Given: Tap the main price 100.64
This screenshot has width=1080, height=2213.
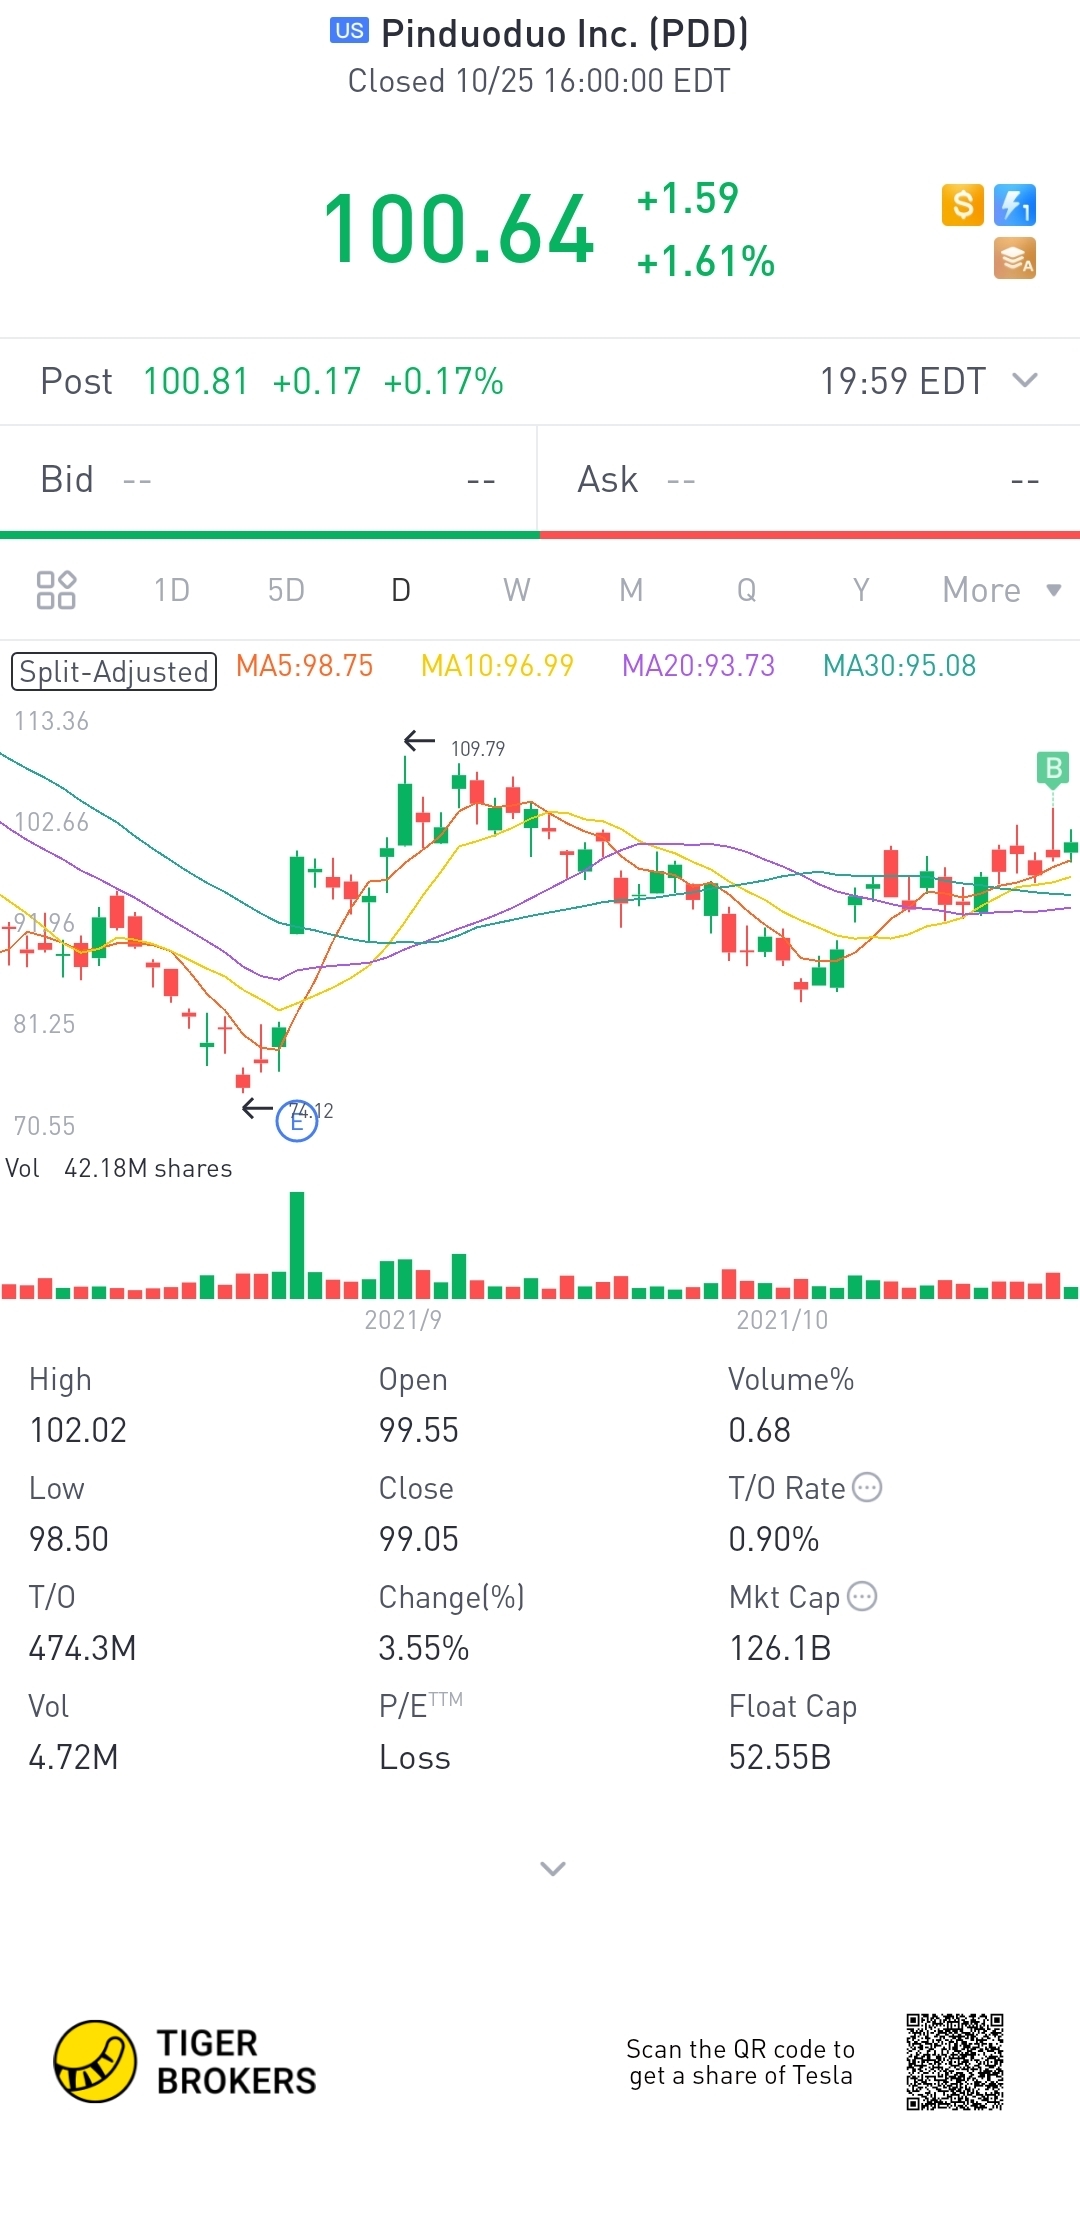Looking at the screenshot, I should (x=458, y=230).
